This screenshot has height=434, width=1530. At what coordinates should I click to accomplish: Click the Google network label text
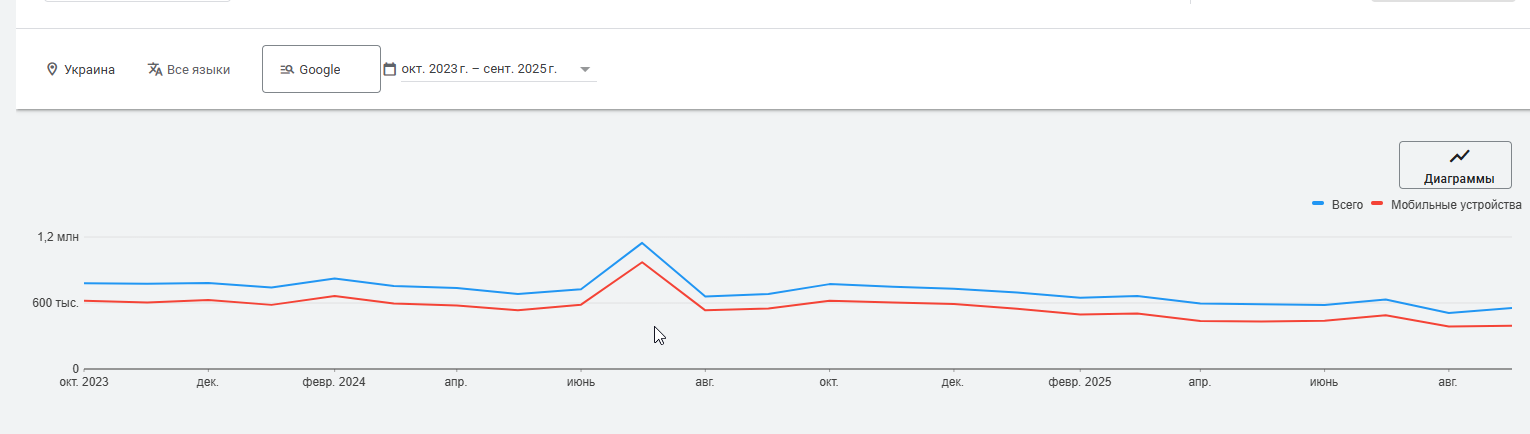(x=320, y=70)
